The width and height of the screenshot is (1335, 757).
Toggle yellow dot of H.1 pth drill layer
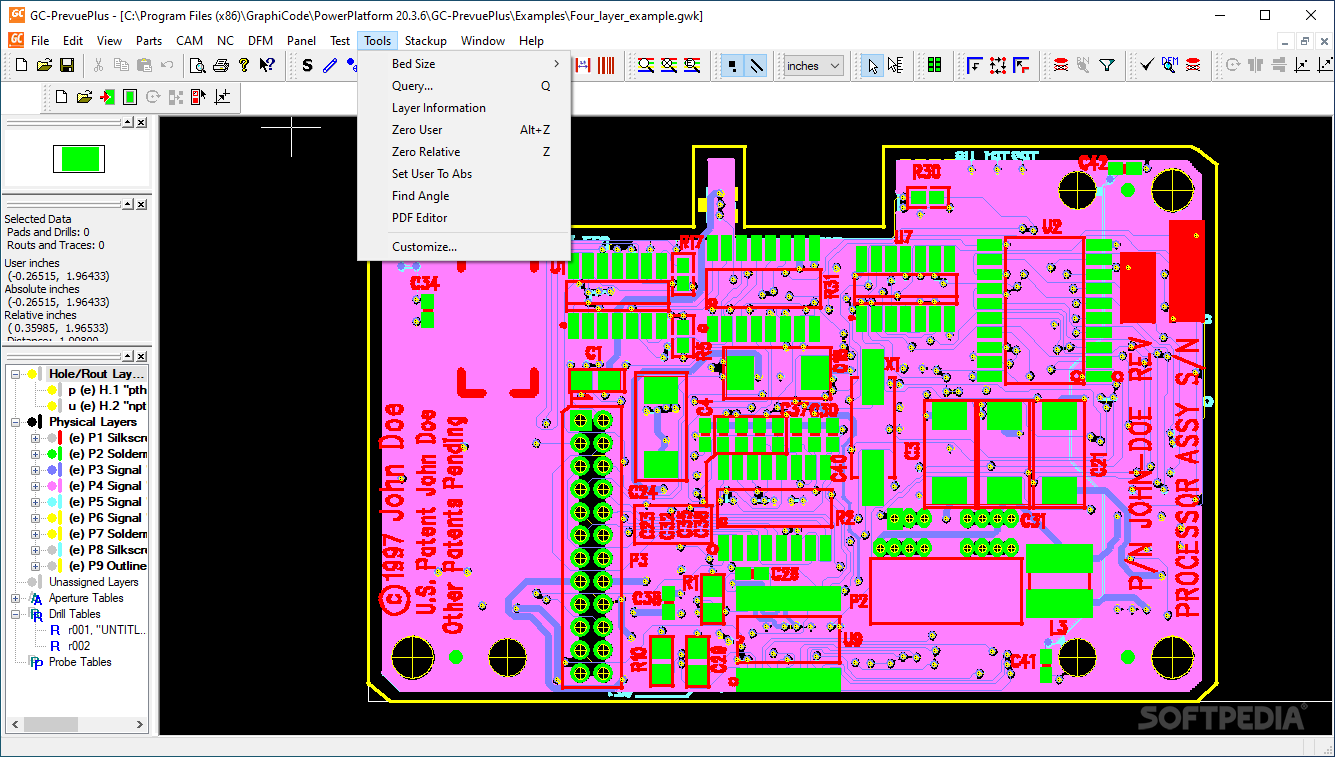[51, 390]
